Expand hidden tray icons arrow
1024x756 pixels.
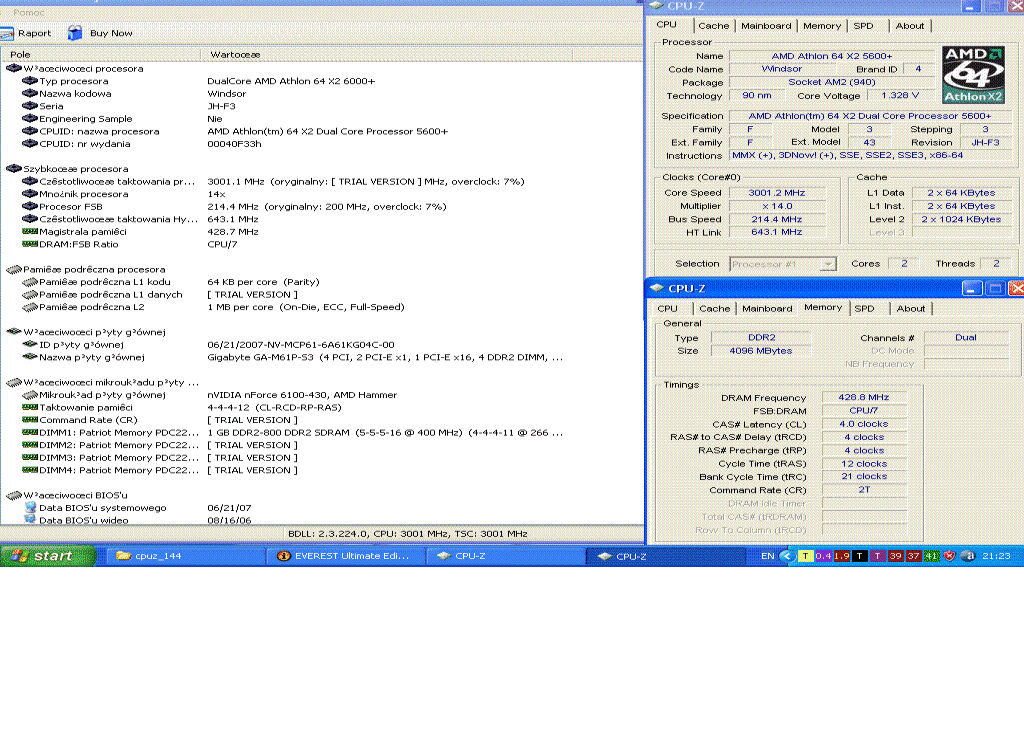point(788,556)
